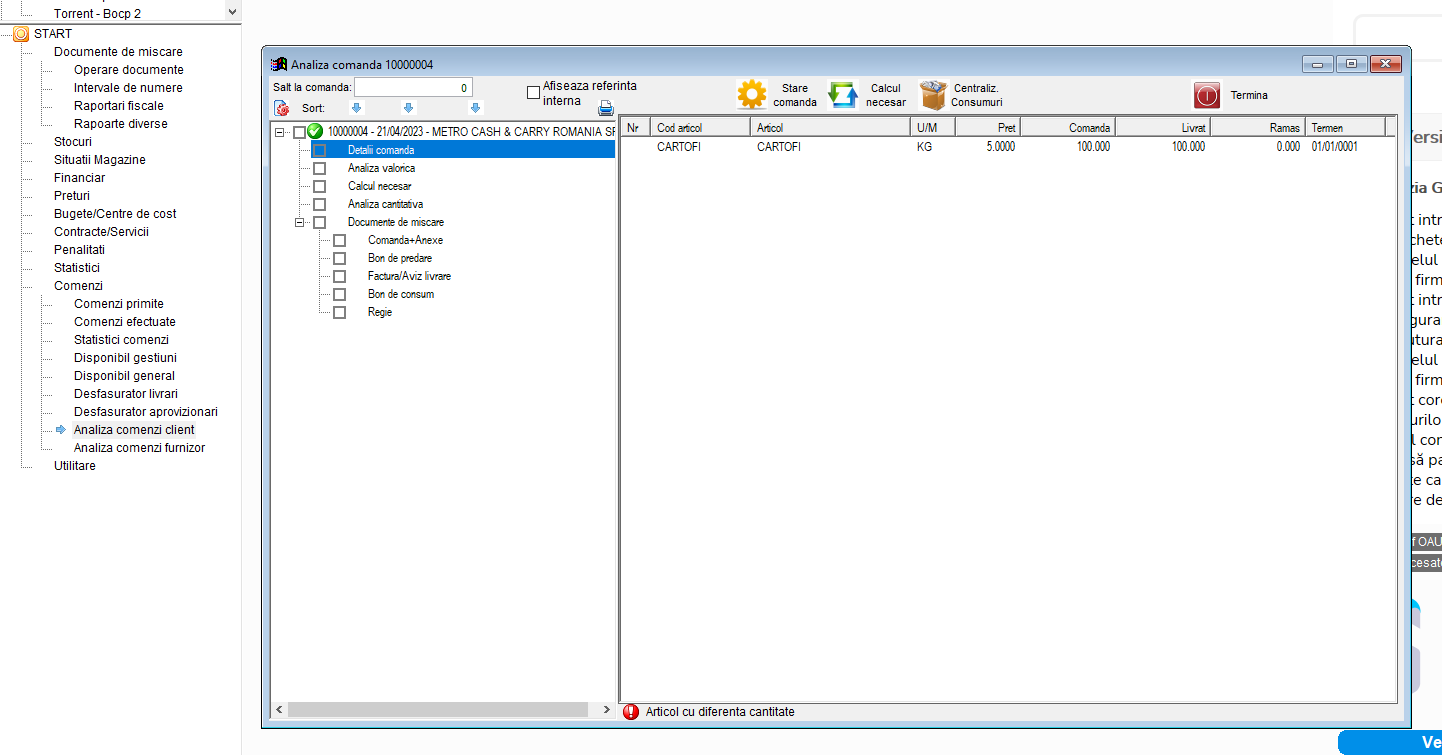This screenshot has width=1442, height=755.
Task: Click the Stare comanda gear icon
Action: (752, 95)
